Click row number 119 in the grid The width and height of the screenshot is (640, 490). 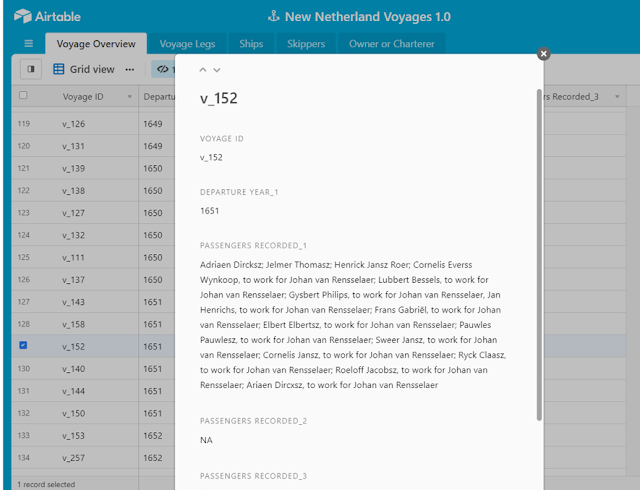click(24, 124)
